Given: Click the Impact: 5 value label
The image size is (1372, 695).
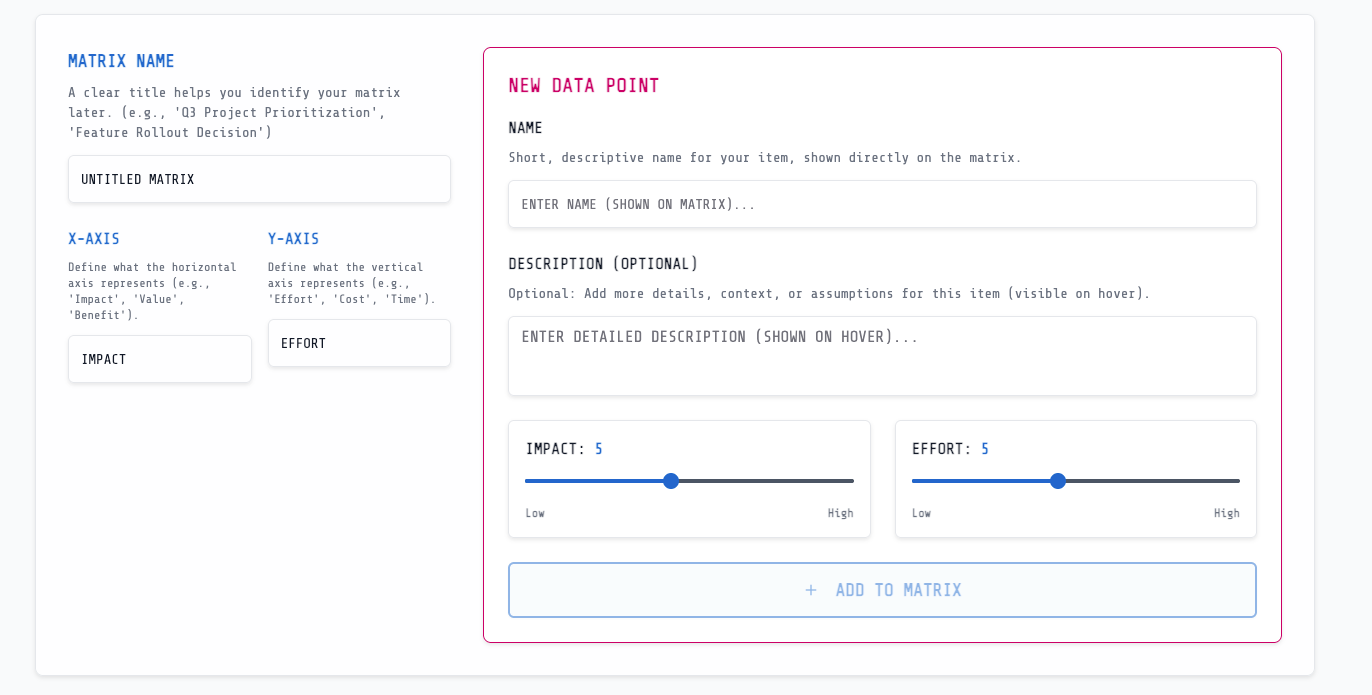Looking at the screenshot, I should click(563, 448).
